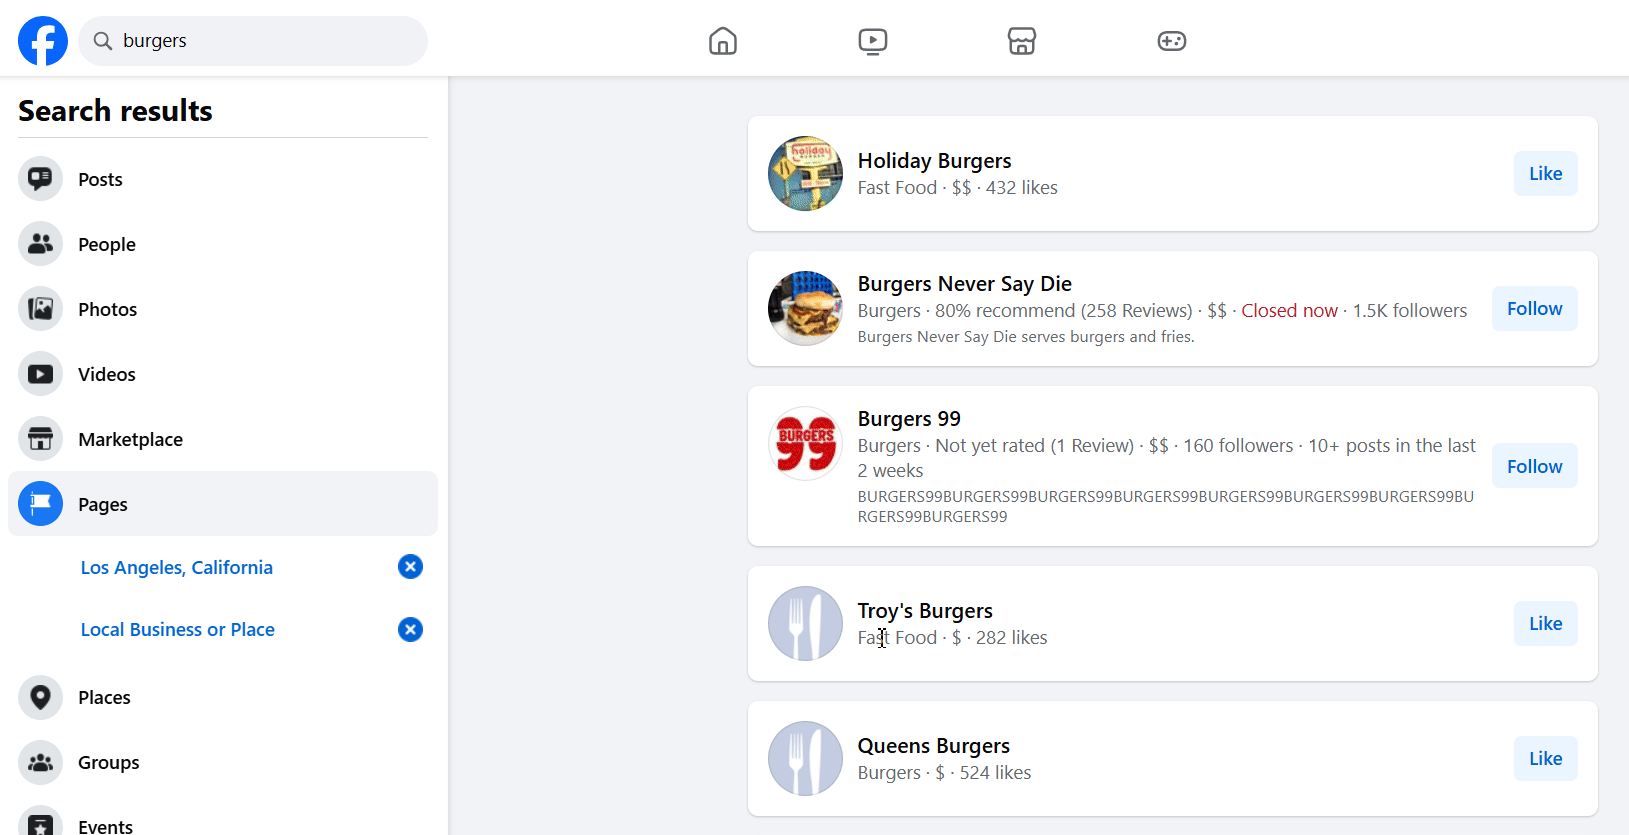Select the People filter icon

[x=41, y=244]
